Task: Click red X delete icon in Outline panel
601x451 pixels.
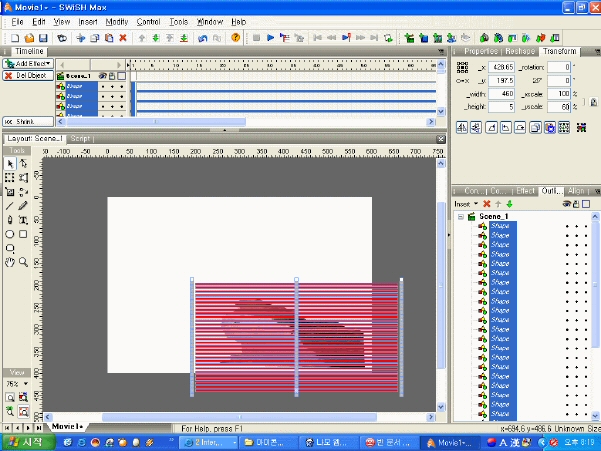Action: point(487,204)
